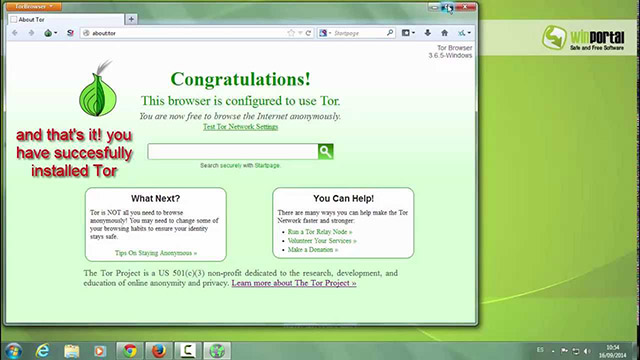Viewport: 640px width, 360px height.
Task: Open Test Tor Network Settings link
Action: click(240, 127)
